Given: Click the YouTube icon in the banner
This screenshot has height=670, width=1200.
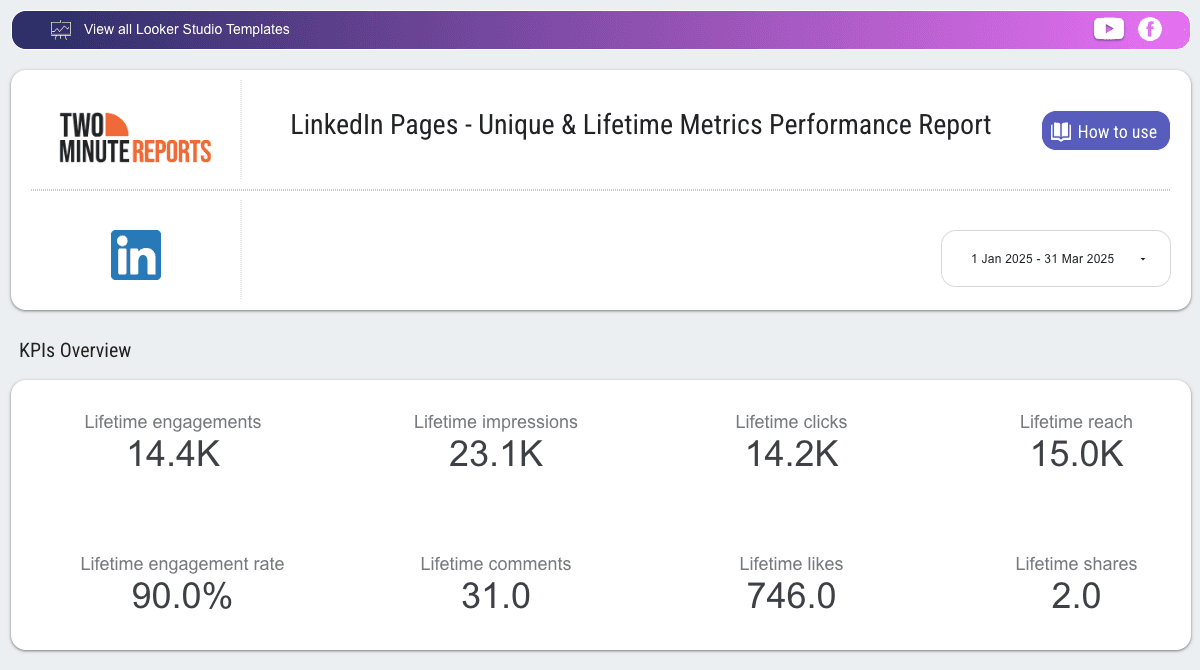Looking at the screenshot, I should click(1109, 29).
